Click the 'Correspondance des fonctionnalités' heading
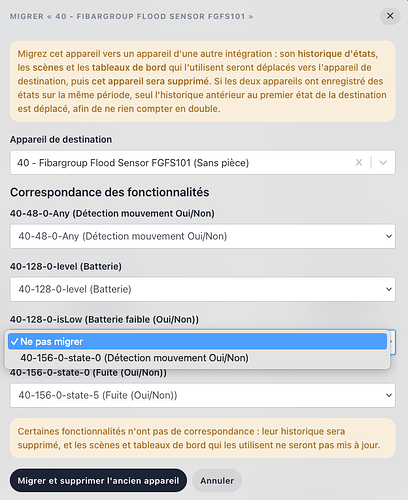This screenshot has height=500, width=408. [x=110, y=192]
